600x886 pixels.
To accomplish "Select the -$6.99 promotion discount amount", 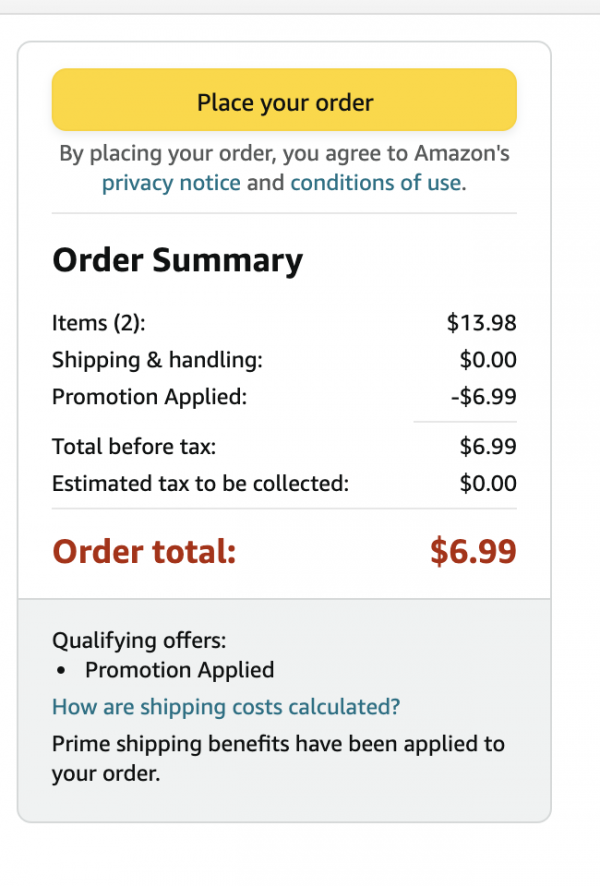I will pyautogui.click(x=484, y=397).
